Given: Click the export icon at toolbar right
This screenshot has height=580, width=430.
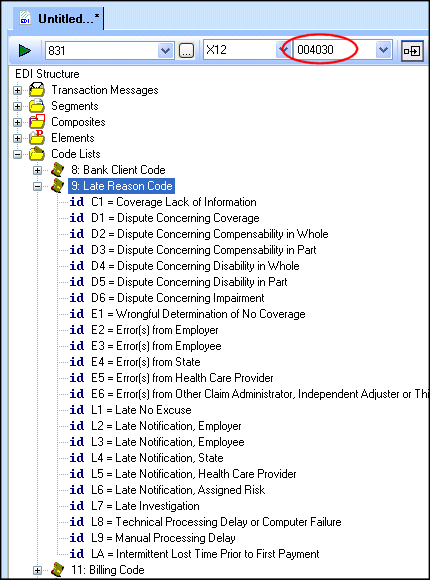Looking at the screenshot, I should tap(412, 51).
